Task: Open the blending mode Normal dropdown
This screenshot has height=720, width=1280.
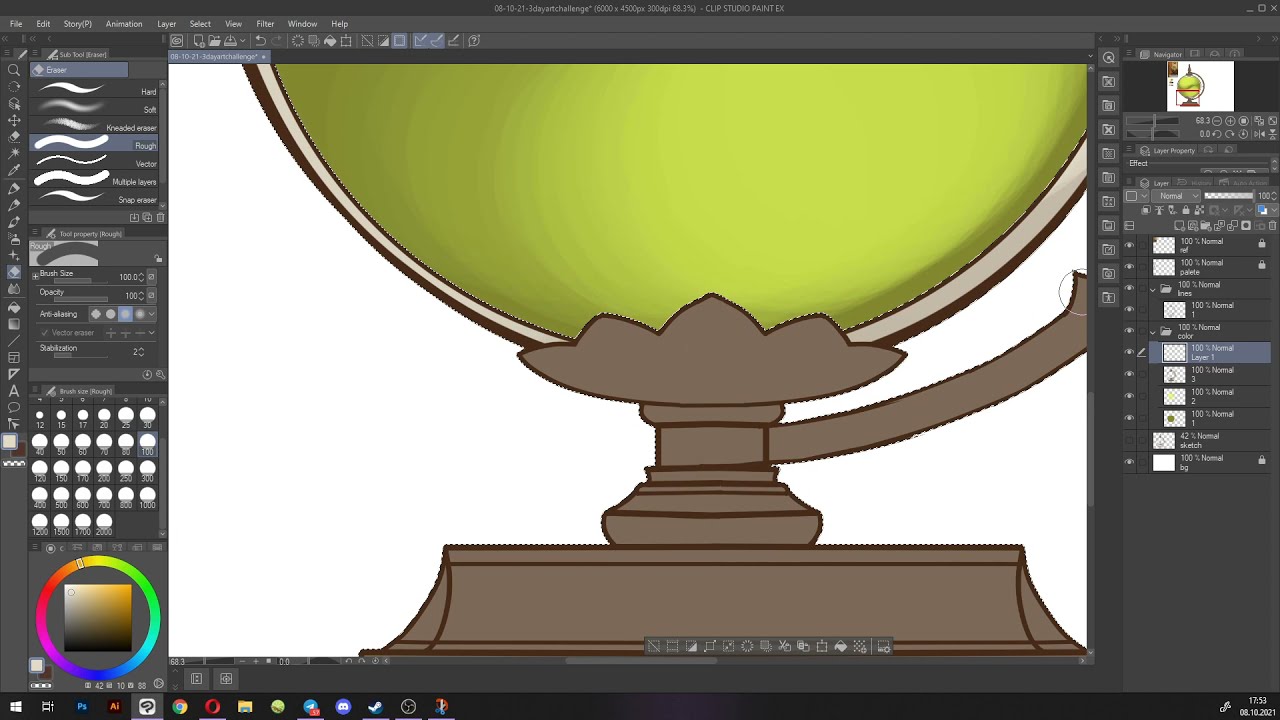Action: click(1176, 196)
